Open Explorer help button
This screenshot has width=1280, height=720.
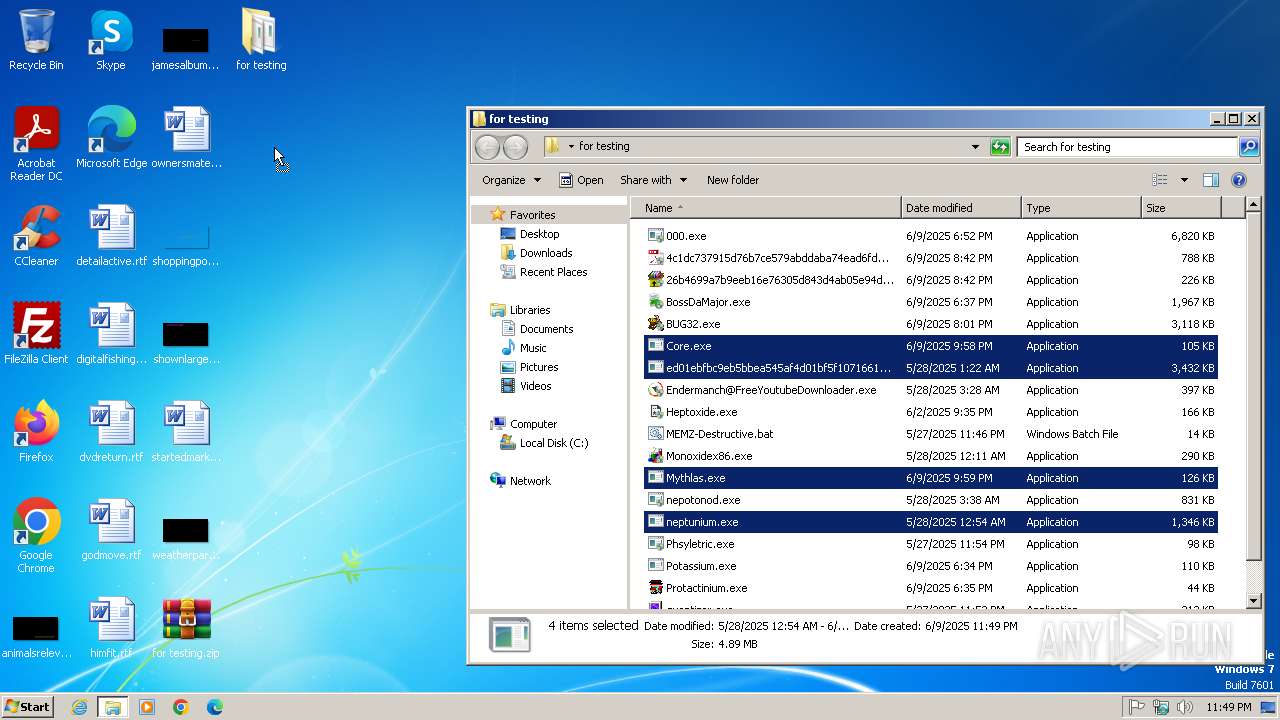click(x=1239, y=180)
